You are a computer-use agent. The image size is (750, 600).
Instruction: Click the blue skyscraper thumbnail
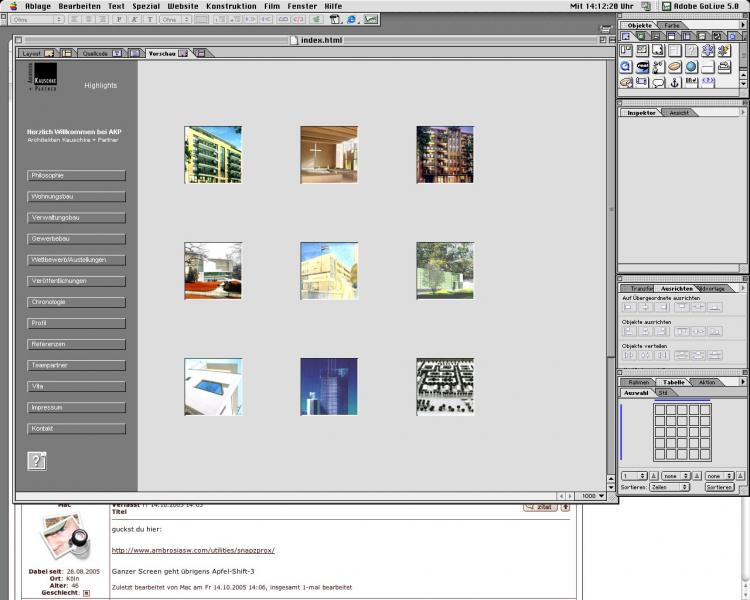(329, 386)
